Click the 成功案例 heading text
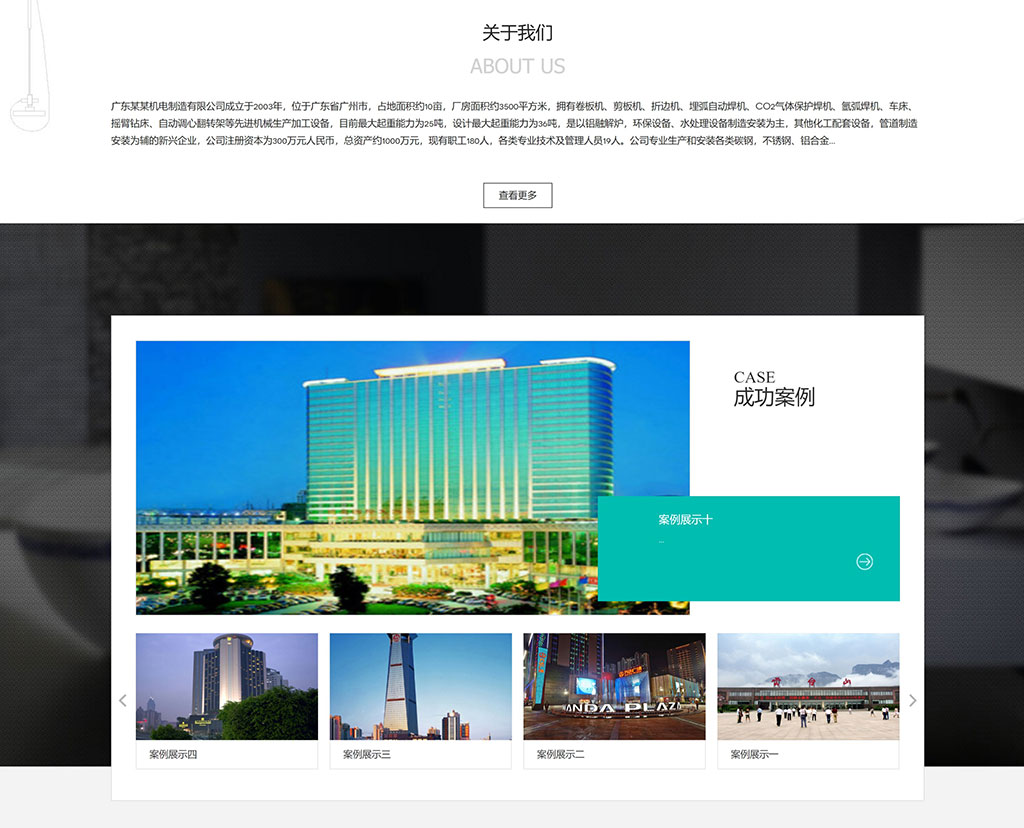The image size is (1024, 828). click(774, 397)
